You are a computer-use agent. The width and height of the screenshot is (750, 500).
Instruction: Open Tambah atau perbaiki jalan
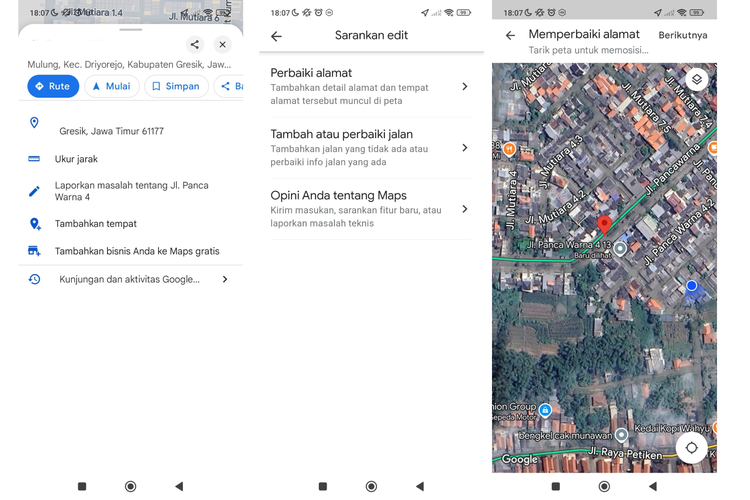[x=371, y=148]
